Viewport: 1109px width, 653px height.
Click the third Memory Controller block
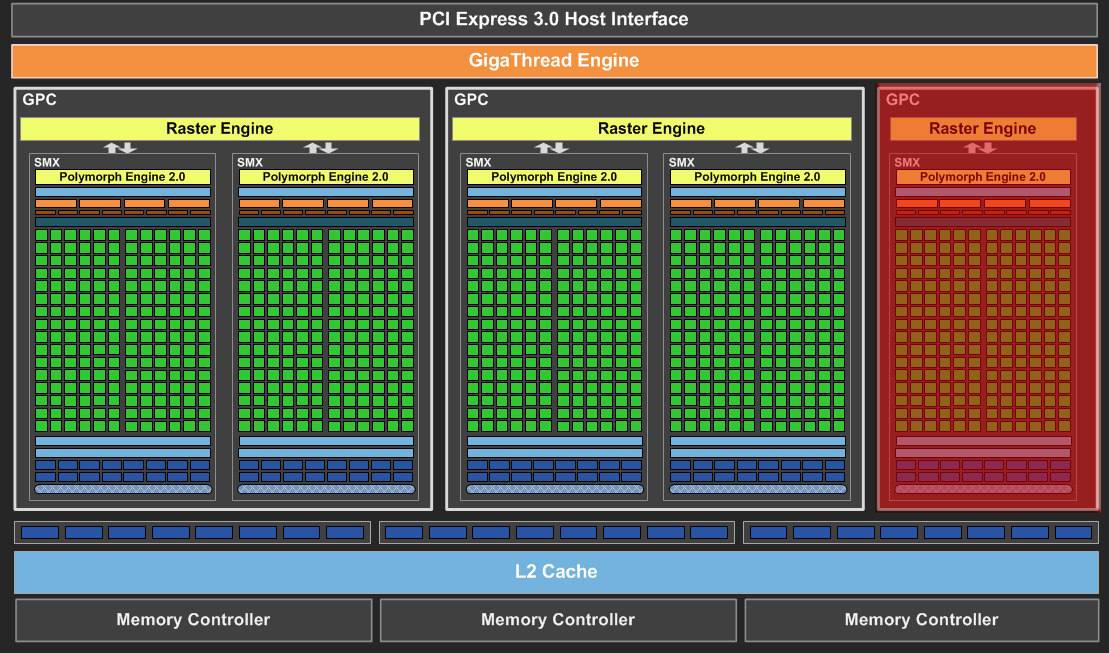921,620
